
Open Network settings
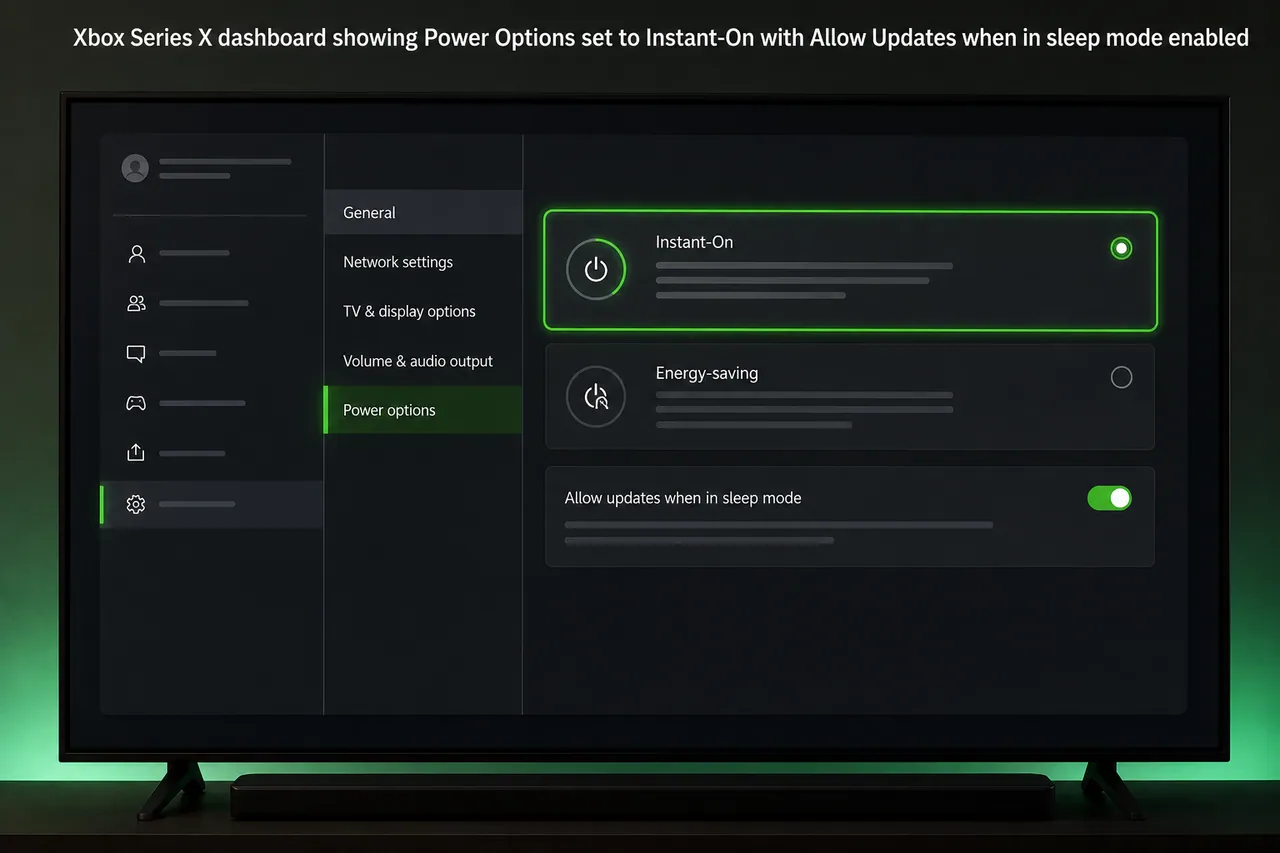[423, 262]
